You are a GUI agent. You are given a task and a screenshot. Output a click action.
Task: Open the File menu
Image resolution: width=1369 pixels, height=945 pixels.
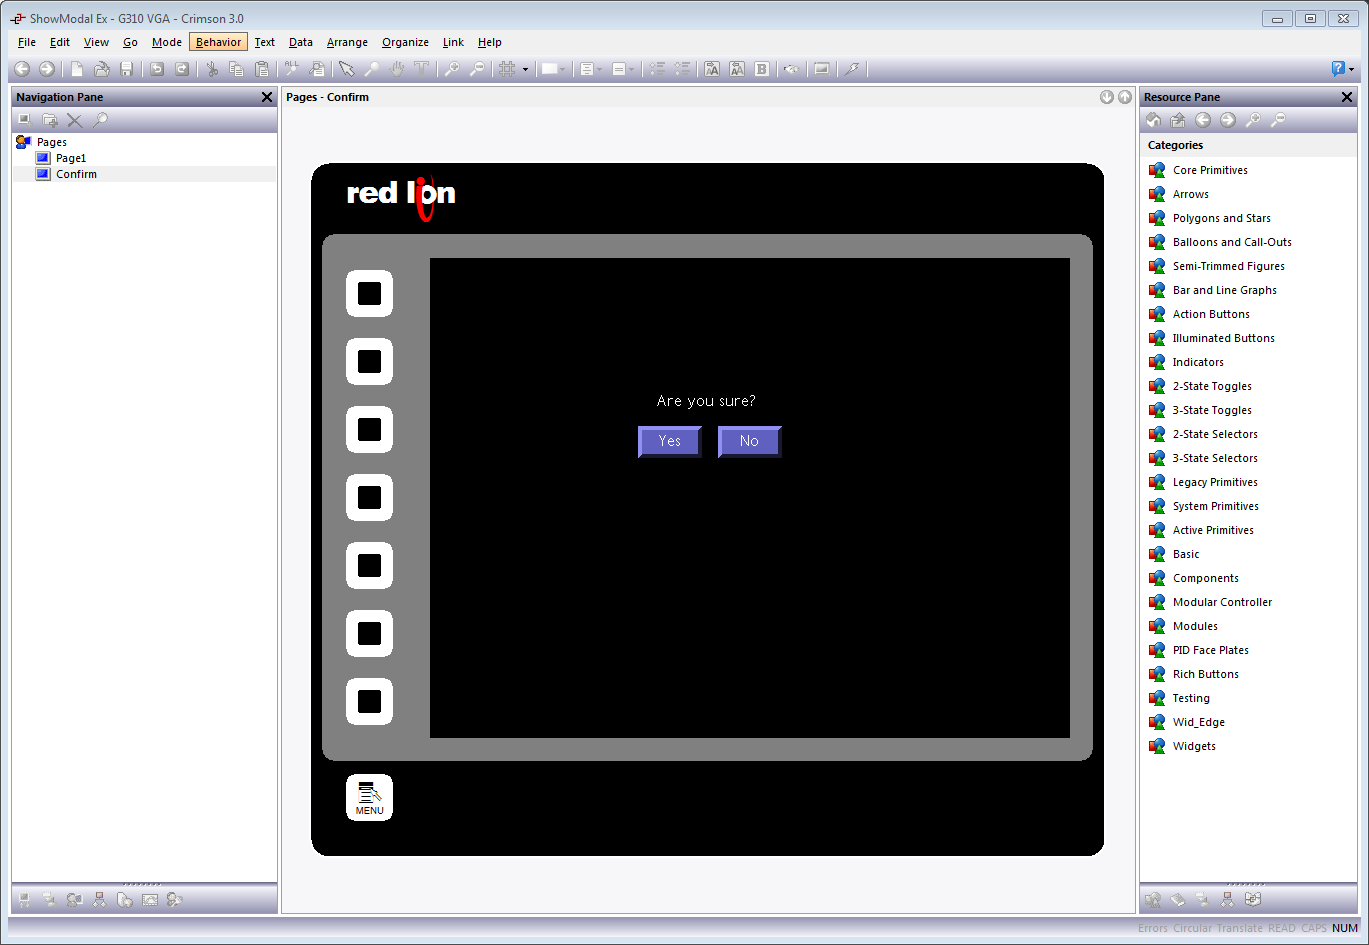(27, 42)
